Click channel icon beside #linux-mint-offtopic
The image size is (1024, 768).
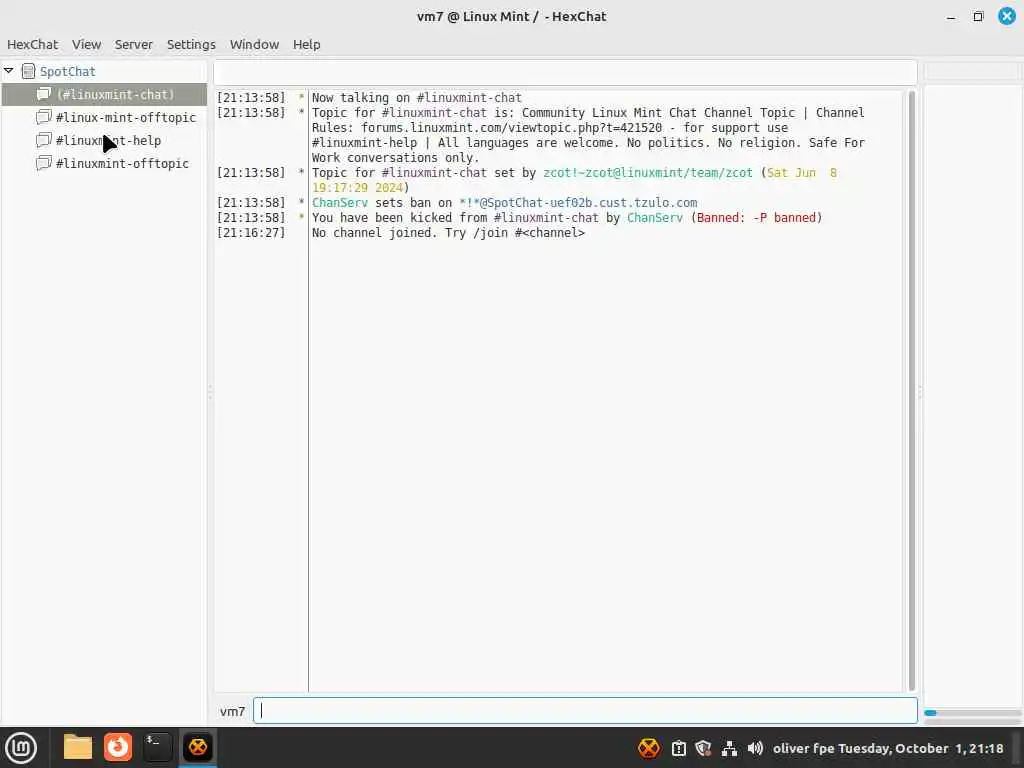coord(44,117)
